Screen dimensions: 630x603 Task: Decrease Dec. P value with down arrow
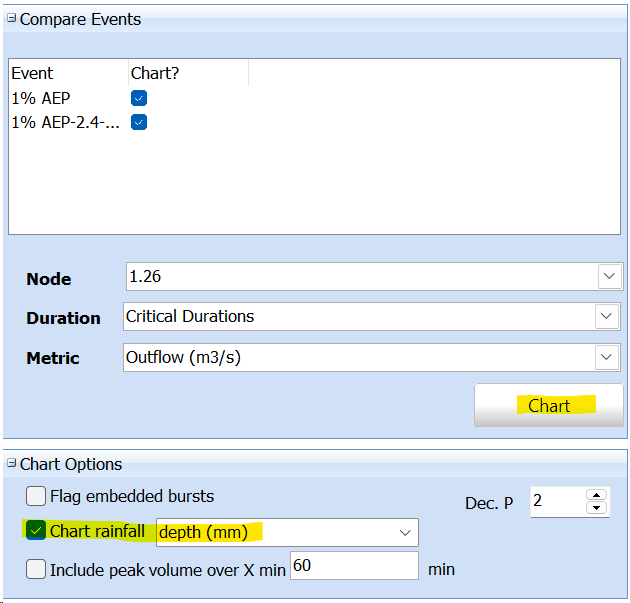tap(599, 508)
